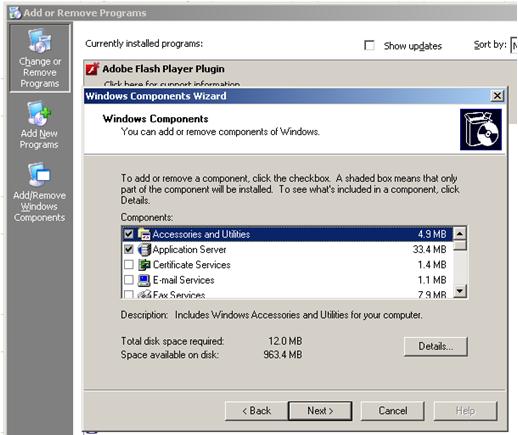The height and width of the screenshot is (435, 518).
Task: Click the components list scroll up arrow
Action: (x=460, y=234)
